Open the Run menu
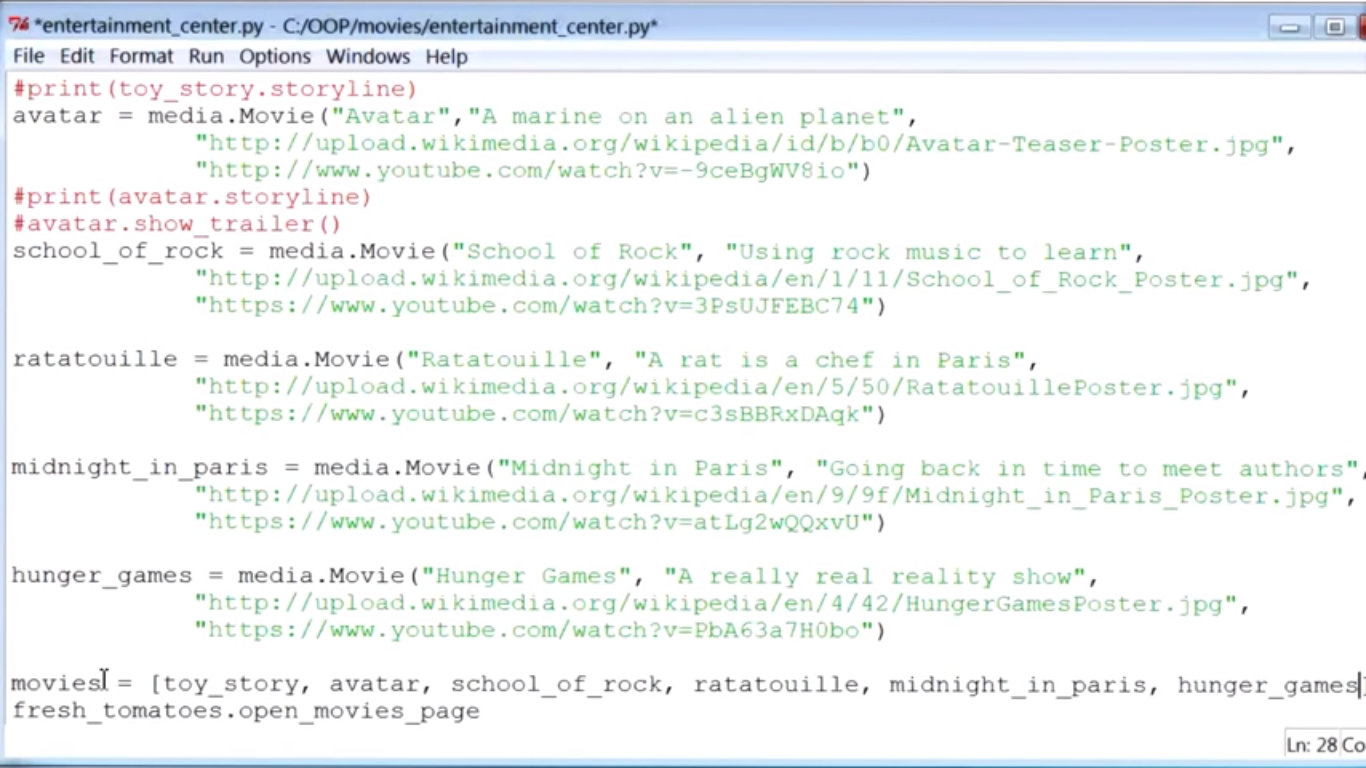This screenshot has height=768, width=1366. click(206, 56)
